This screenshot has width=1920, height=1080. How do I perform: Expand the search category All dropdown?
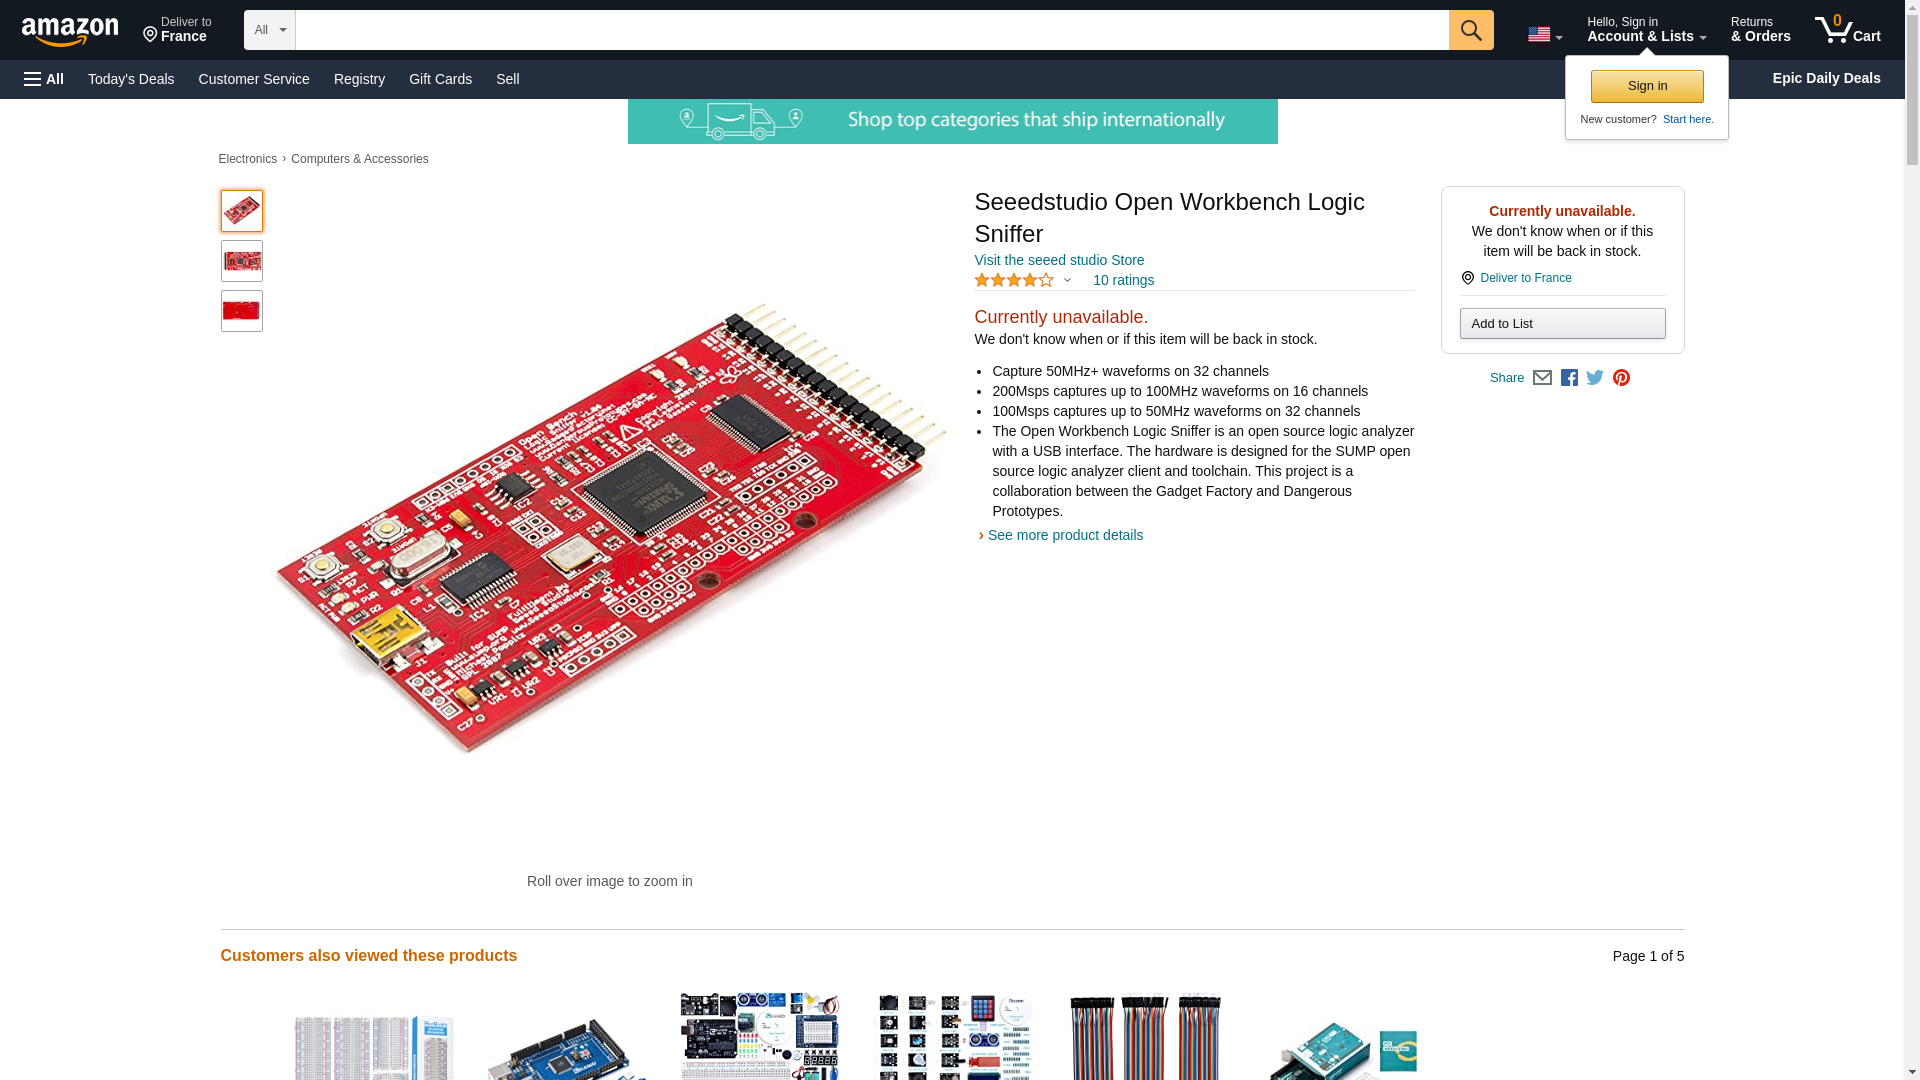tap(270, 30)
